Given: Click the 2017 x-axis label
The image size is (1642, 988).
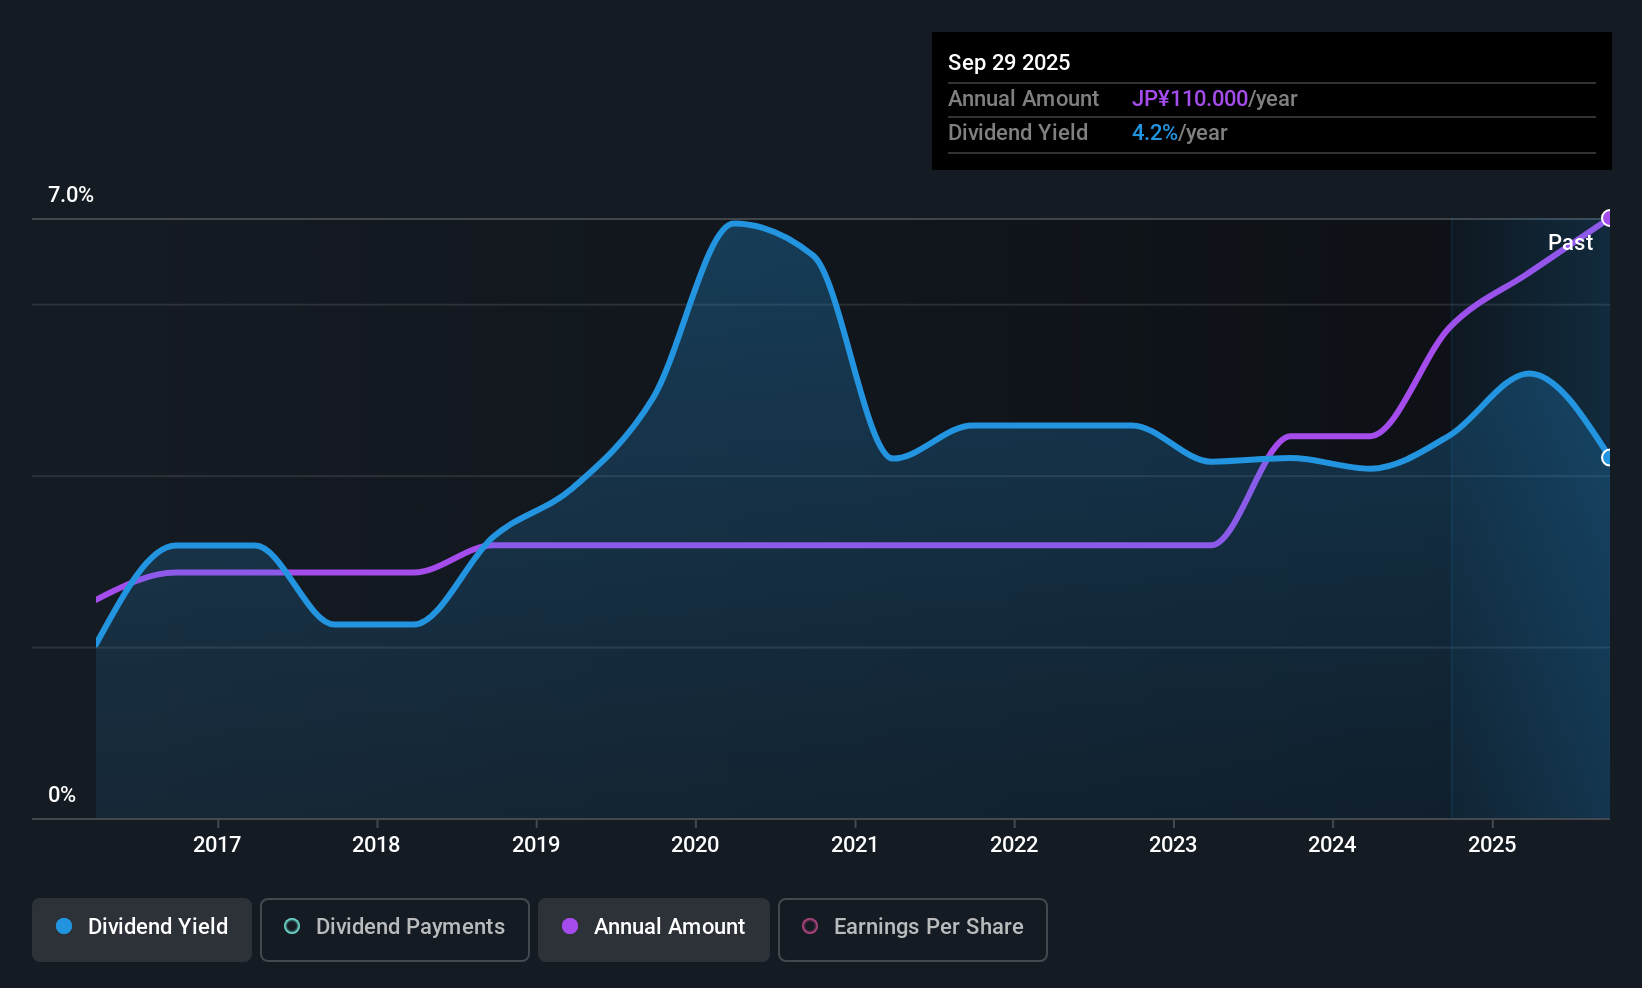Looking at the screenshot, I should coord(217,844).
